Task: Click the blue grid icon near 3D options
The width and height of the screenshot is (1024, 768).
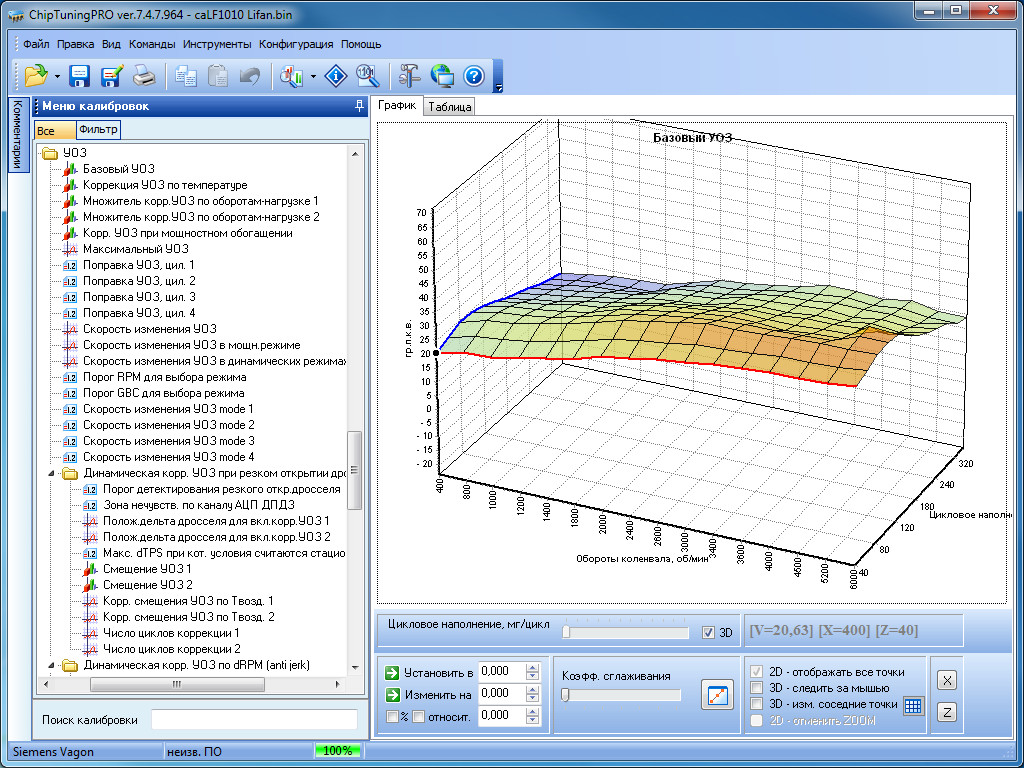Action: point(912,705)
